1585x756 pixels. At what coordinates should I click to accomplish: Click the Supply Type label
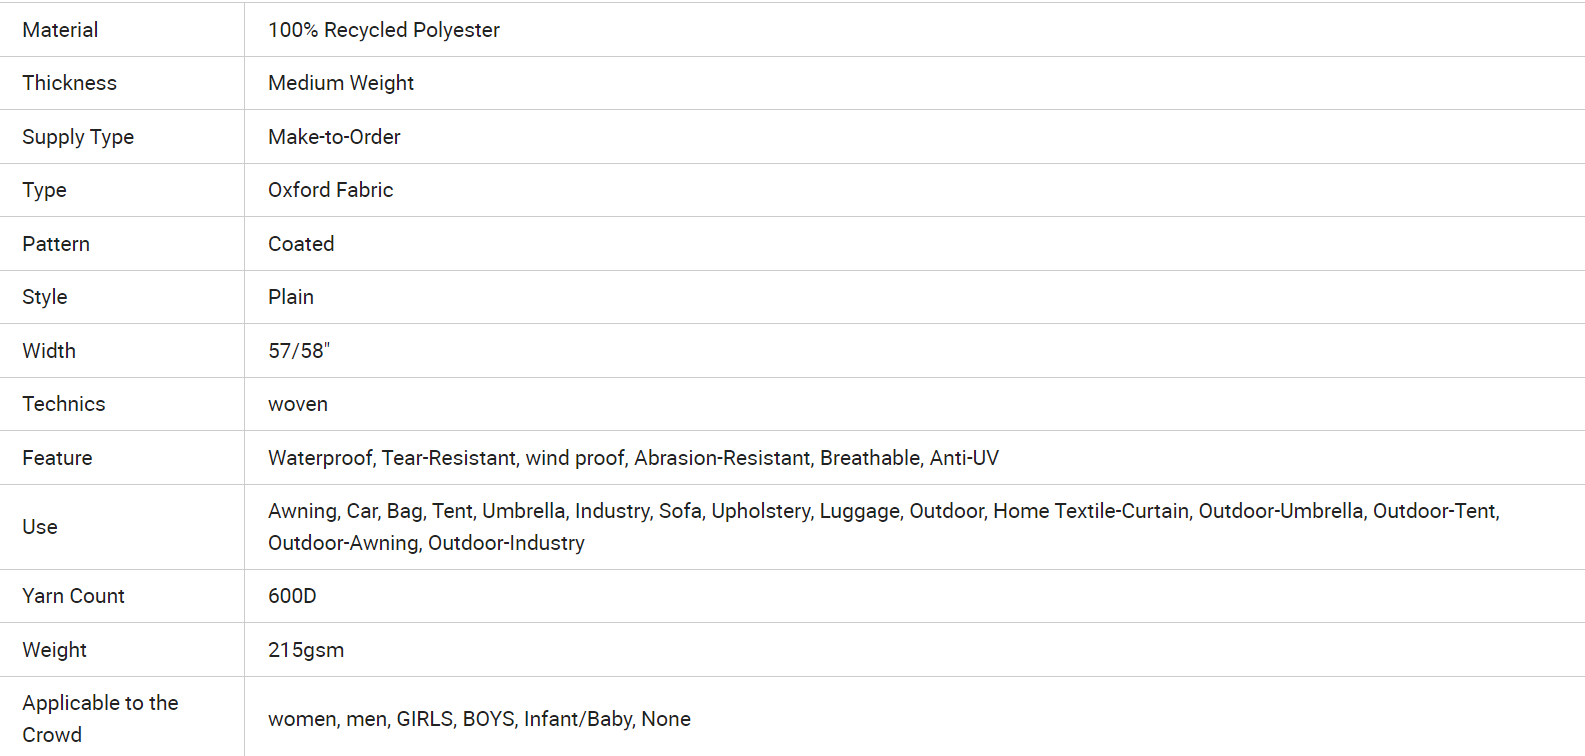78,137
